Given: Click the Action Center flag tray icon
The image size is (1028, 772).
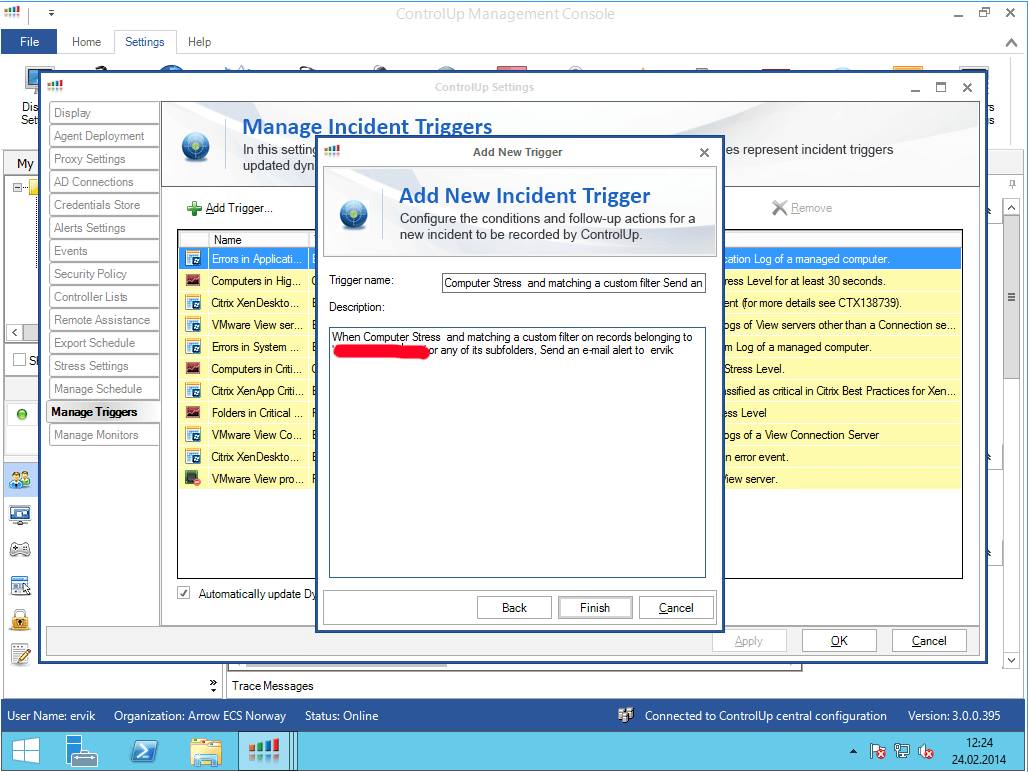Looking at the screenshot, I should pyautogui.click(x=877, y=751).
